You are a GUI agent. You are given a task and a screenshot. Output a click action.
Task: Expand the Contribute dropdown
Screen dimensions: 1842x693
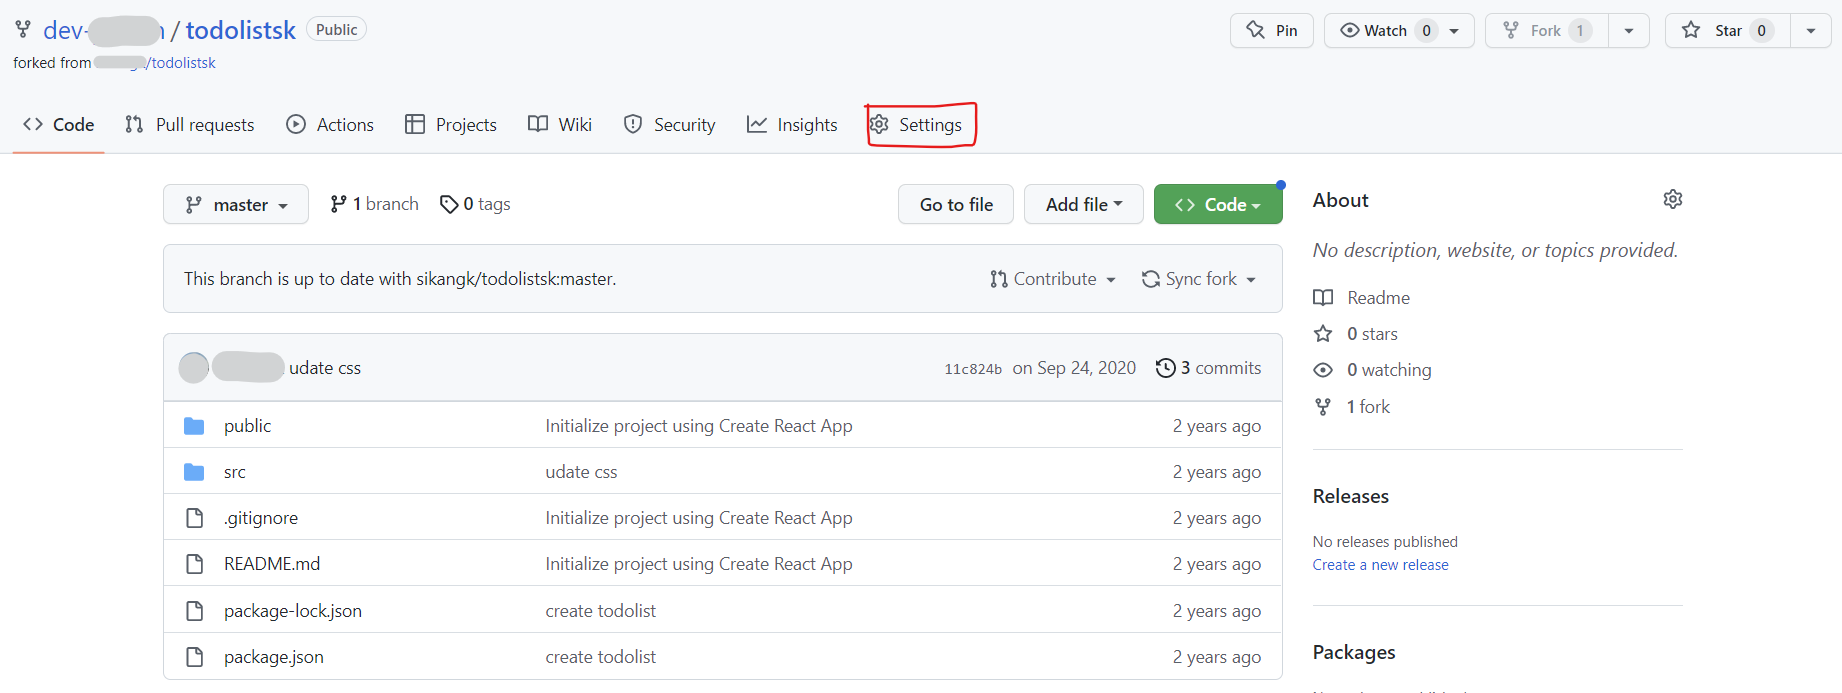pyautogui.click(x=1053, y=279)
